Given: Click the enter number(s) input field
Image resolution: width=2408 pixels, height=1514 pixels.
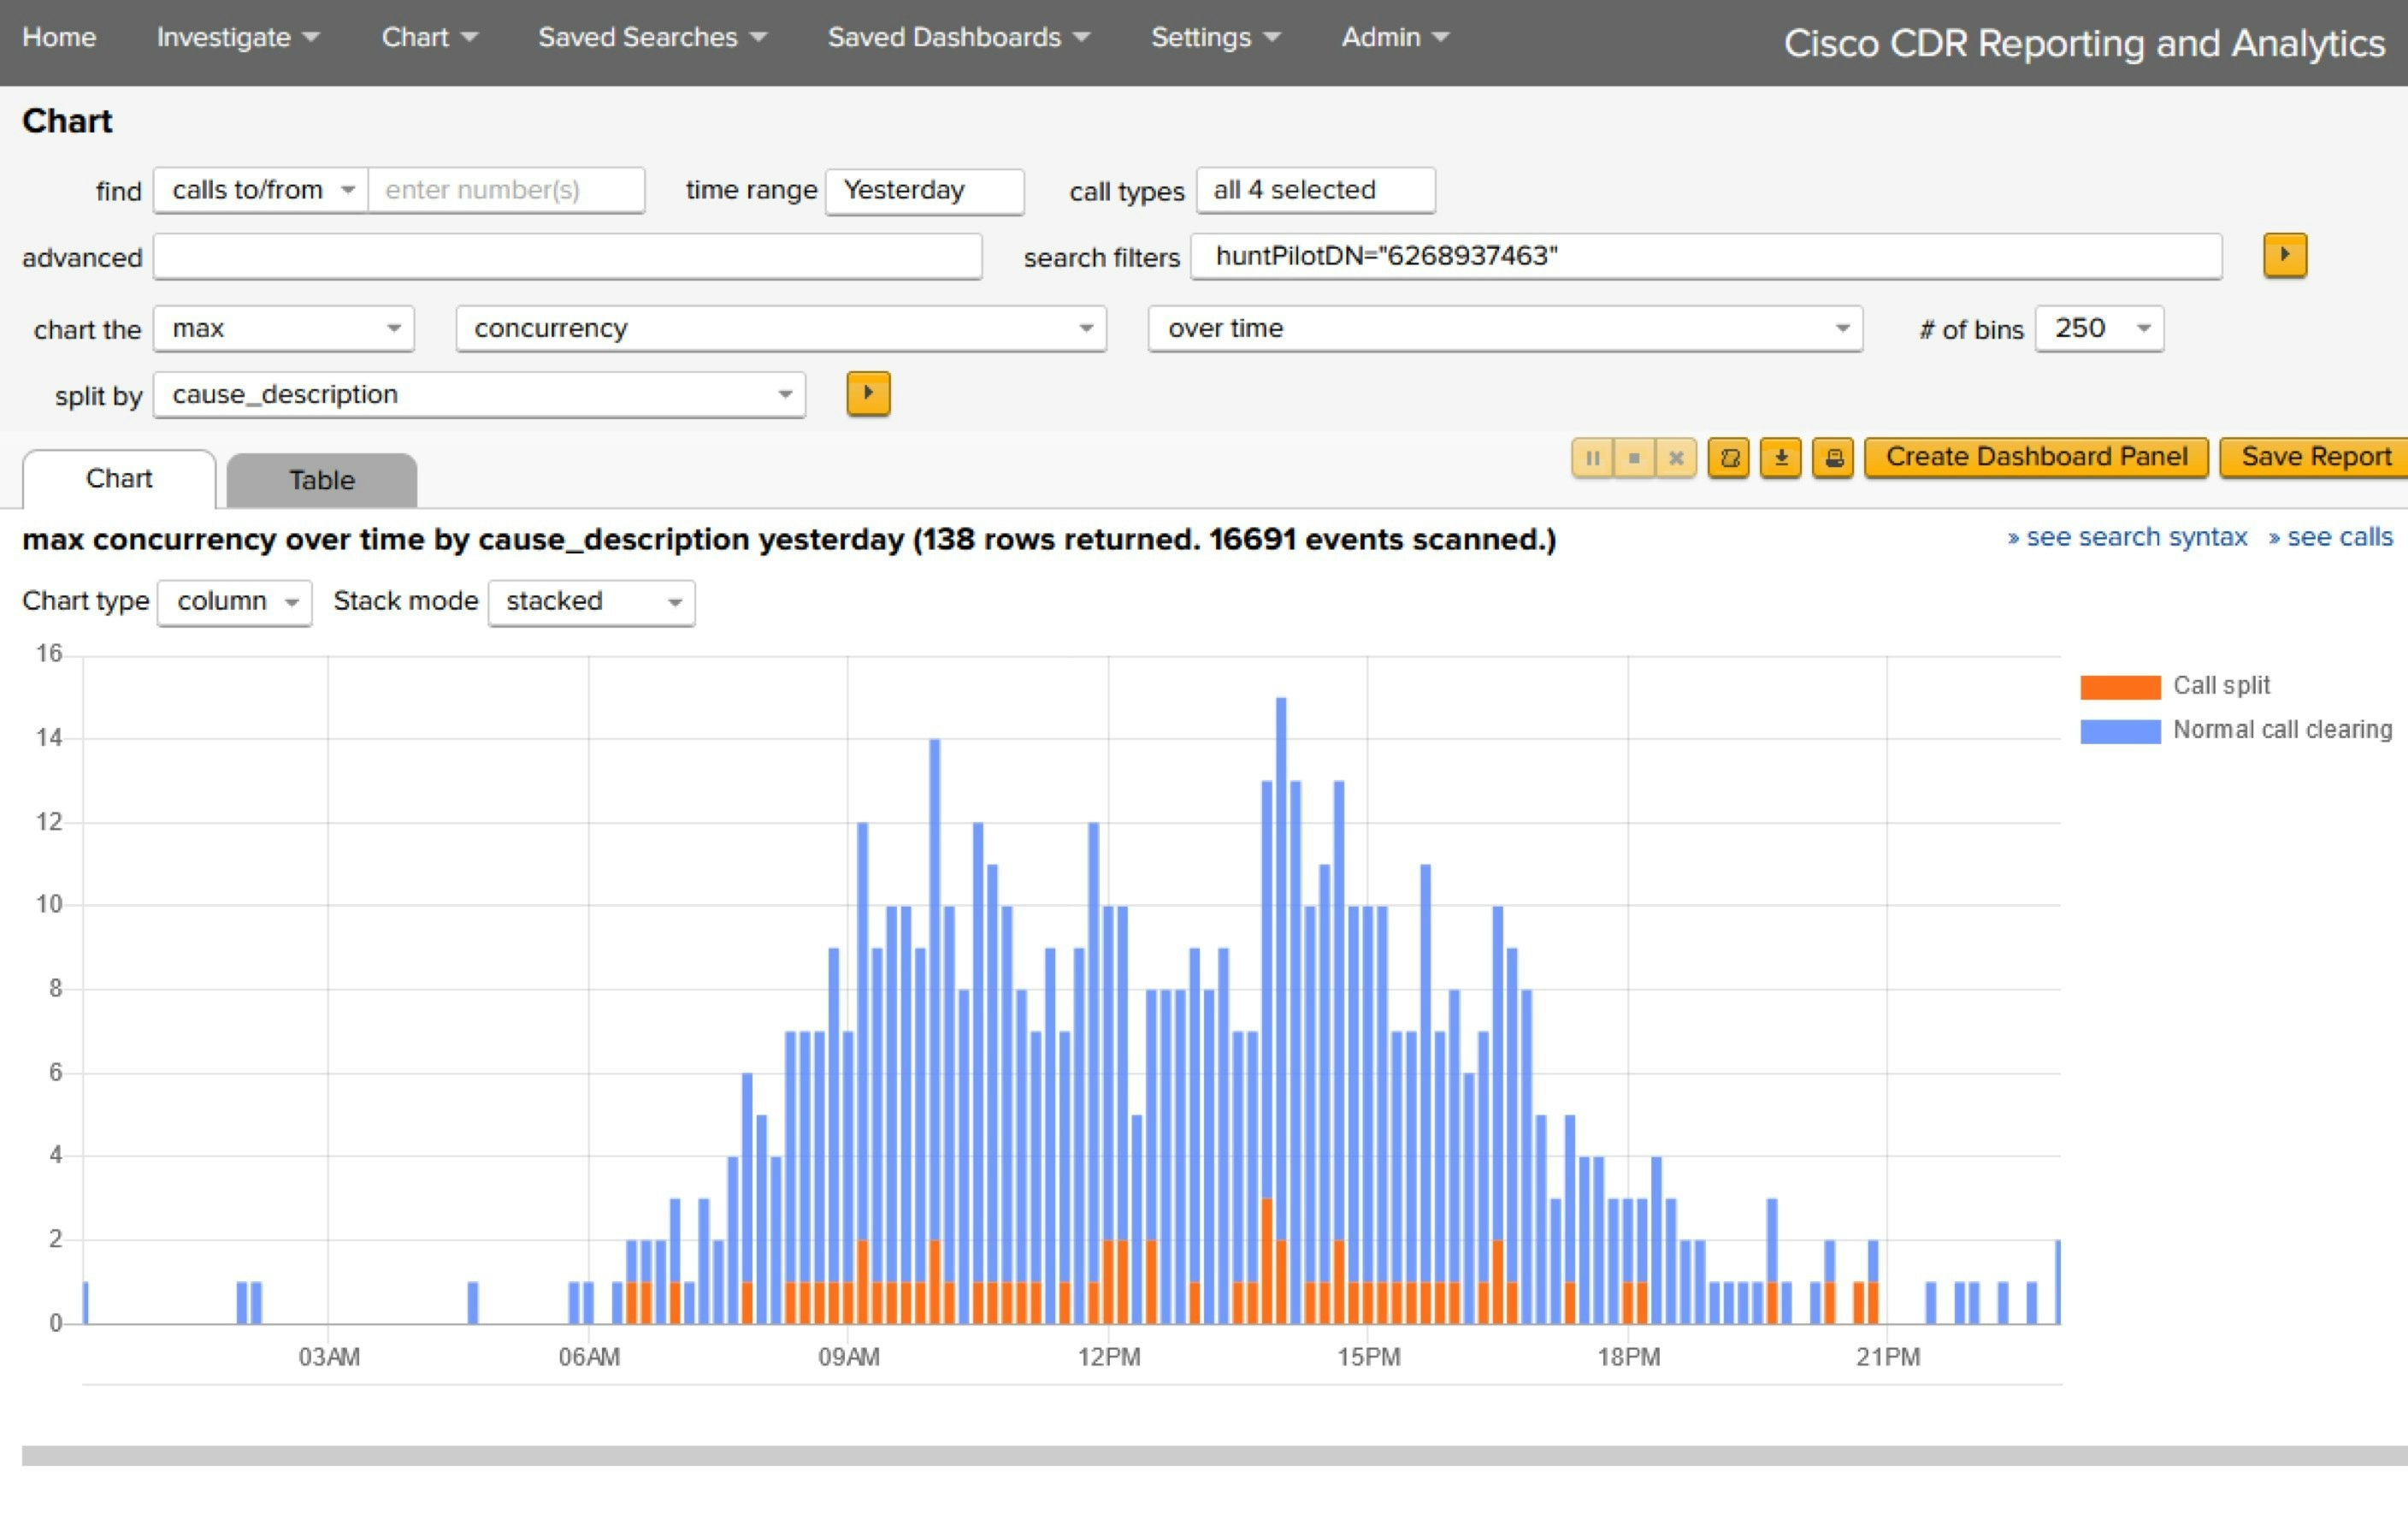Looking at the screenshot, I should (x=505, y=190).
